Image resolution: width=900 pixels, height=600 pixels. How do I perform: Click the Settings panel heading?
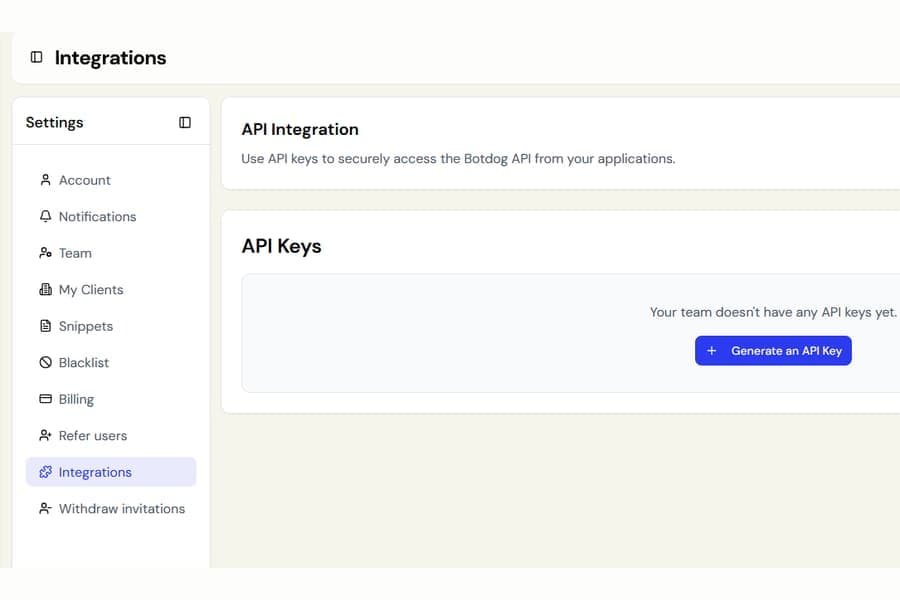click(x=55, y=122)
